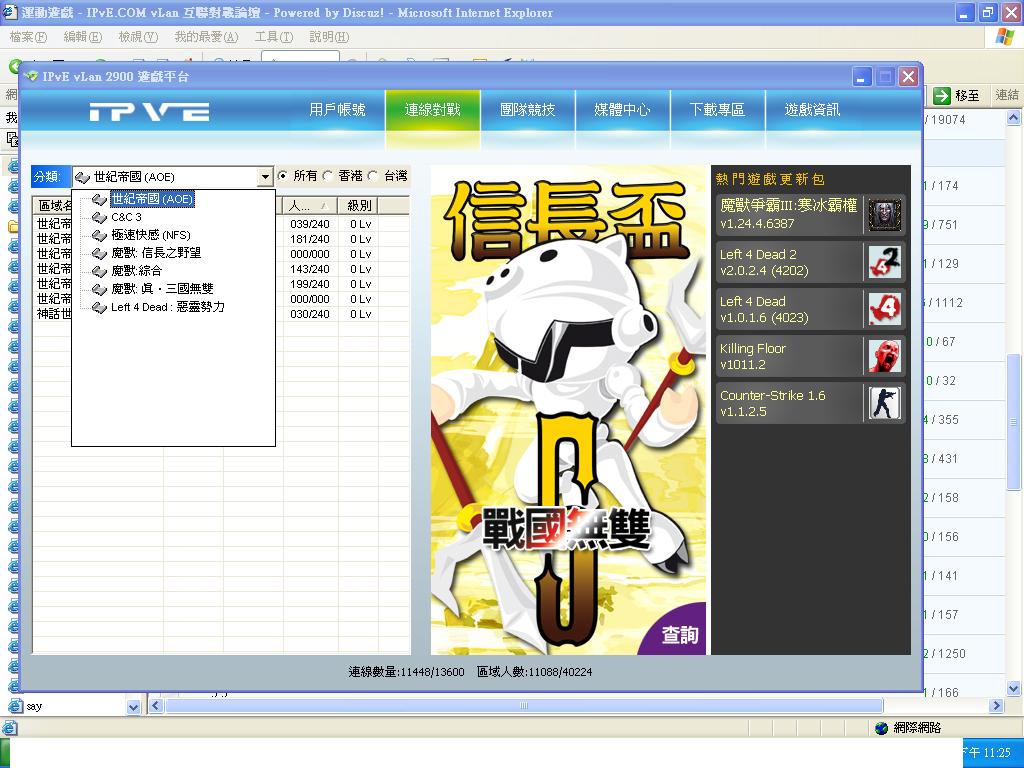The width and height of the screenshot is (1024, 768).
Task: Click the 信長盃 戰國無雙 banner image
Action: (568, 409)
